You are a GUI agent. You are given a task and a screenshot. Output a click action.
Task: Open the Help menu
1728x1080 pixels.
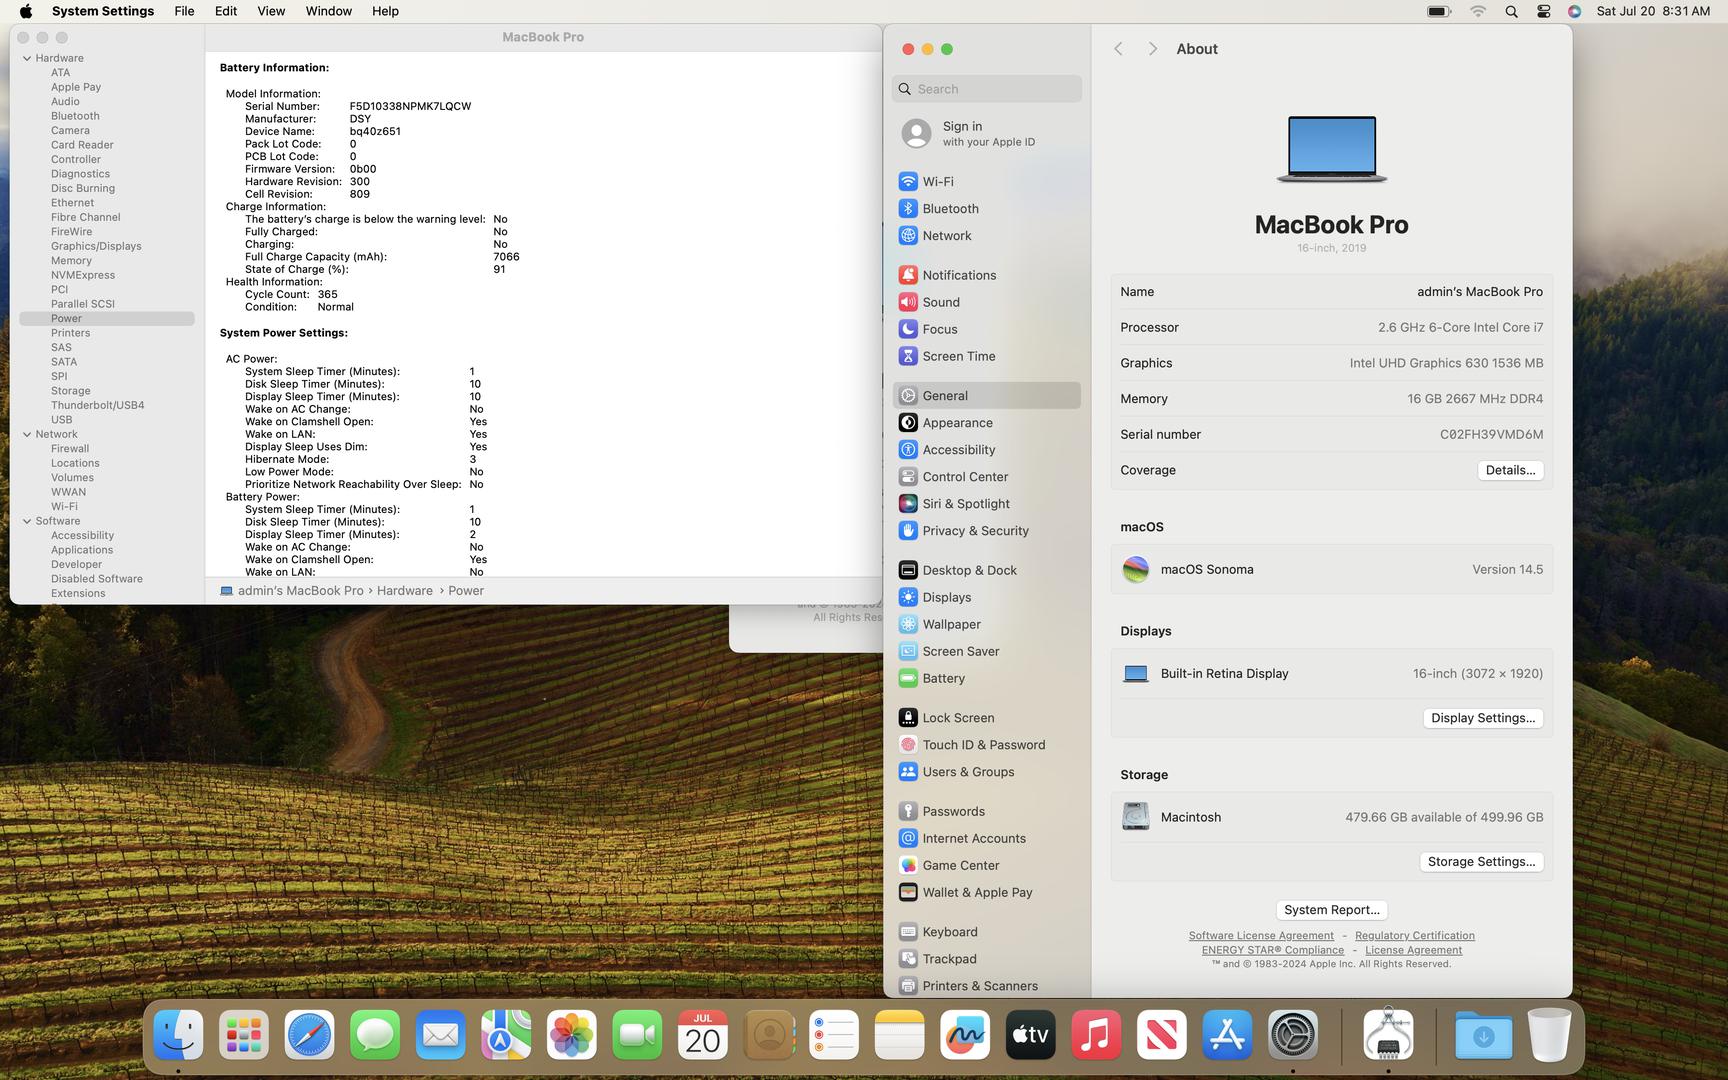click(x=385, y=11)
